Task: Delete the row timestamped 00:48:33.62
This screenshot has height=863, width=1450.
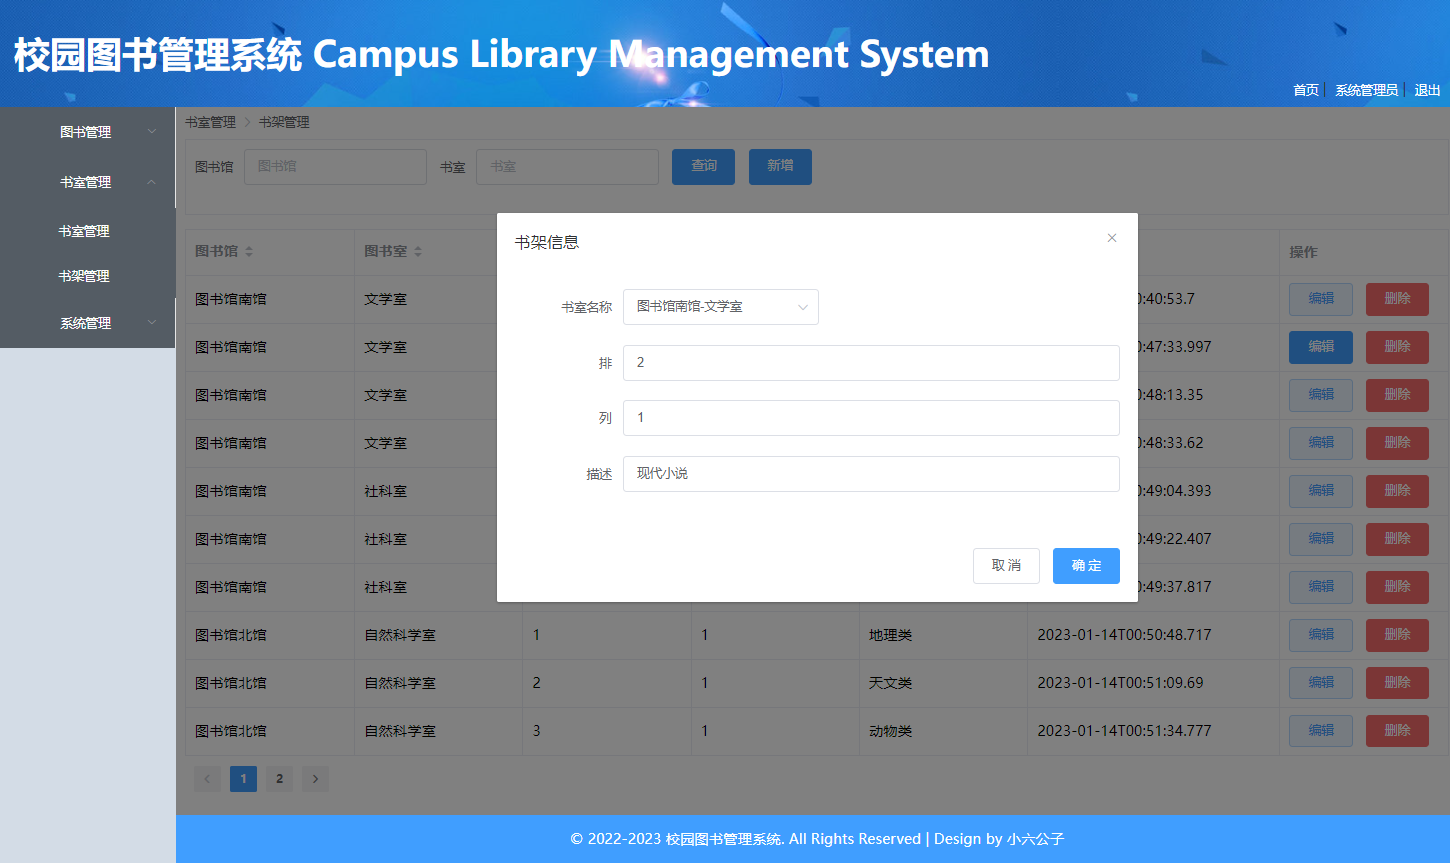Action: coord(1397,443)
